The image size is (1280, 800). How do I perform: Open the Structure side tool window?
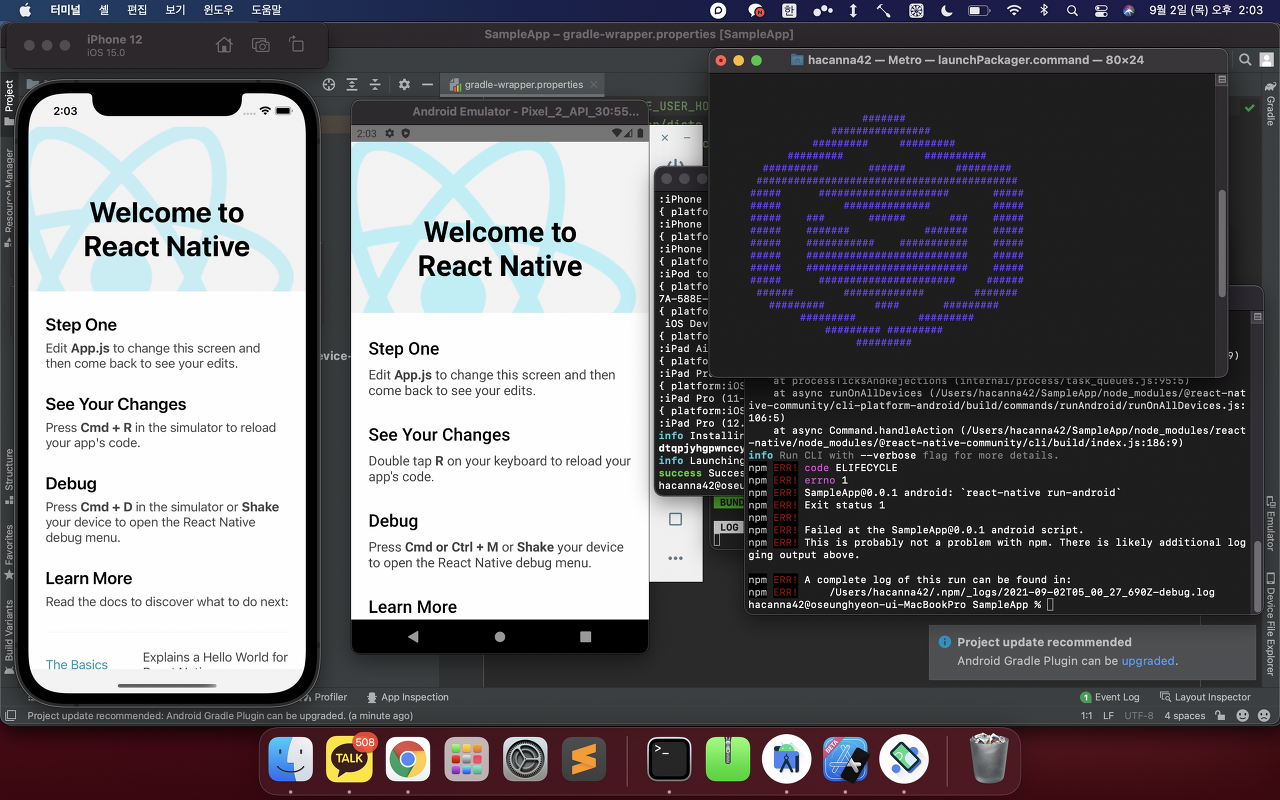point(9,476)
